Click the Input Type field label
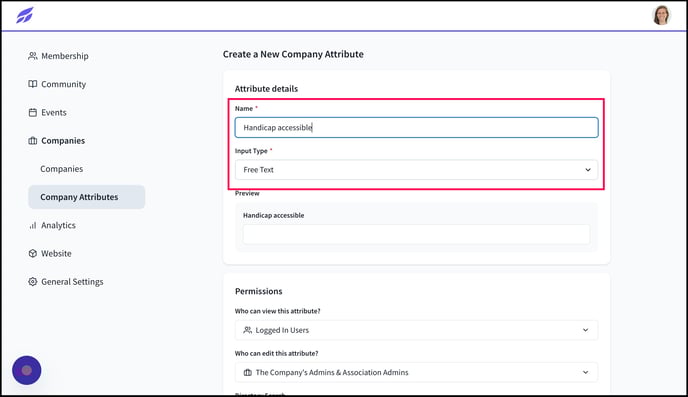 (x=251, y=151)
